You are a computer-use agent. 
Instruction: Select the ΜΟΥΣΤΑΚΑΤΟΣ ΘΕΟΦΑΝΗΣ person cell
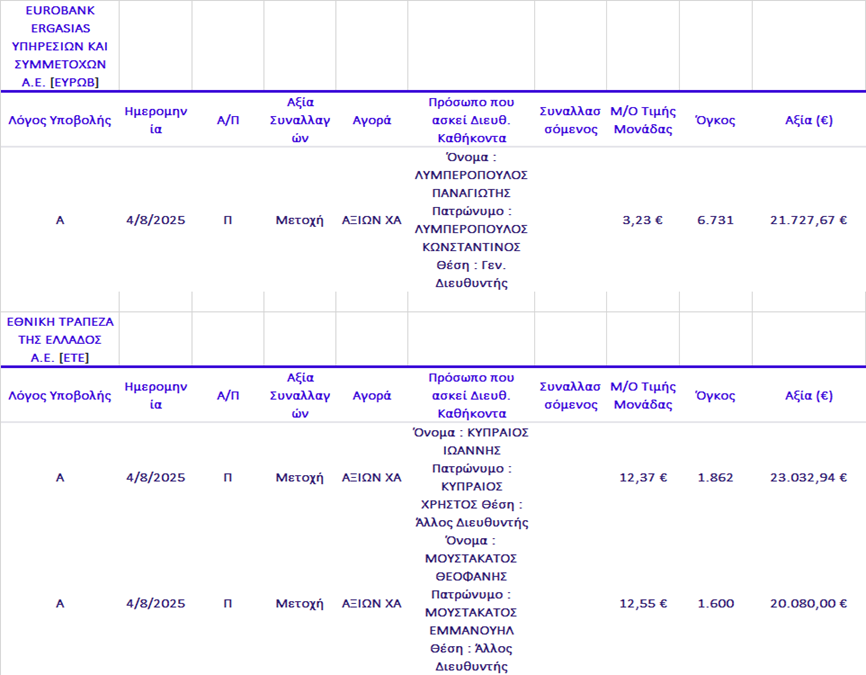point(471,603)
